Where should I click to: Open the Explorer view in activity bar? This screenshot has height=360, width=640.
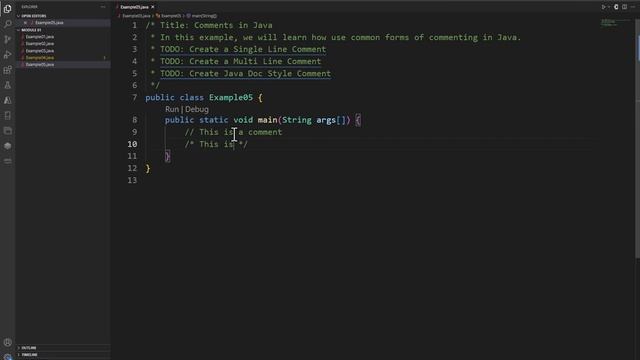(x=7, y=9)
